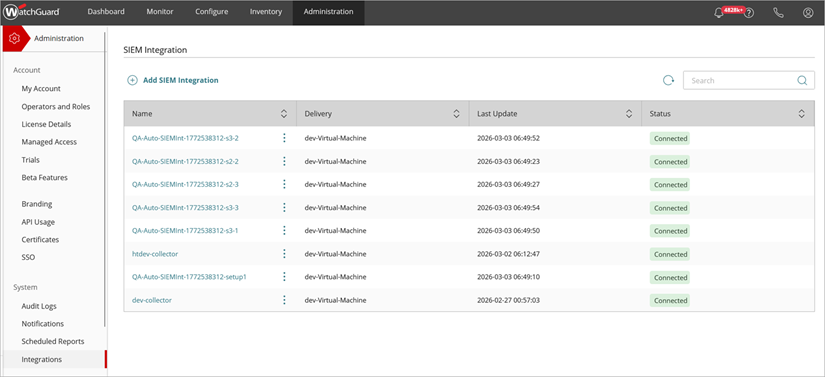Open options menu for dev-collector row
Image resolution: width=825 pixels, height=377 pixels.
[284, 300]
